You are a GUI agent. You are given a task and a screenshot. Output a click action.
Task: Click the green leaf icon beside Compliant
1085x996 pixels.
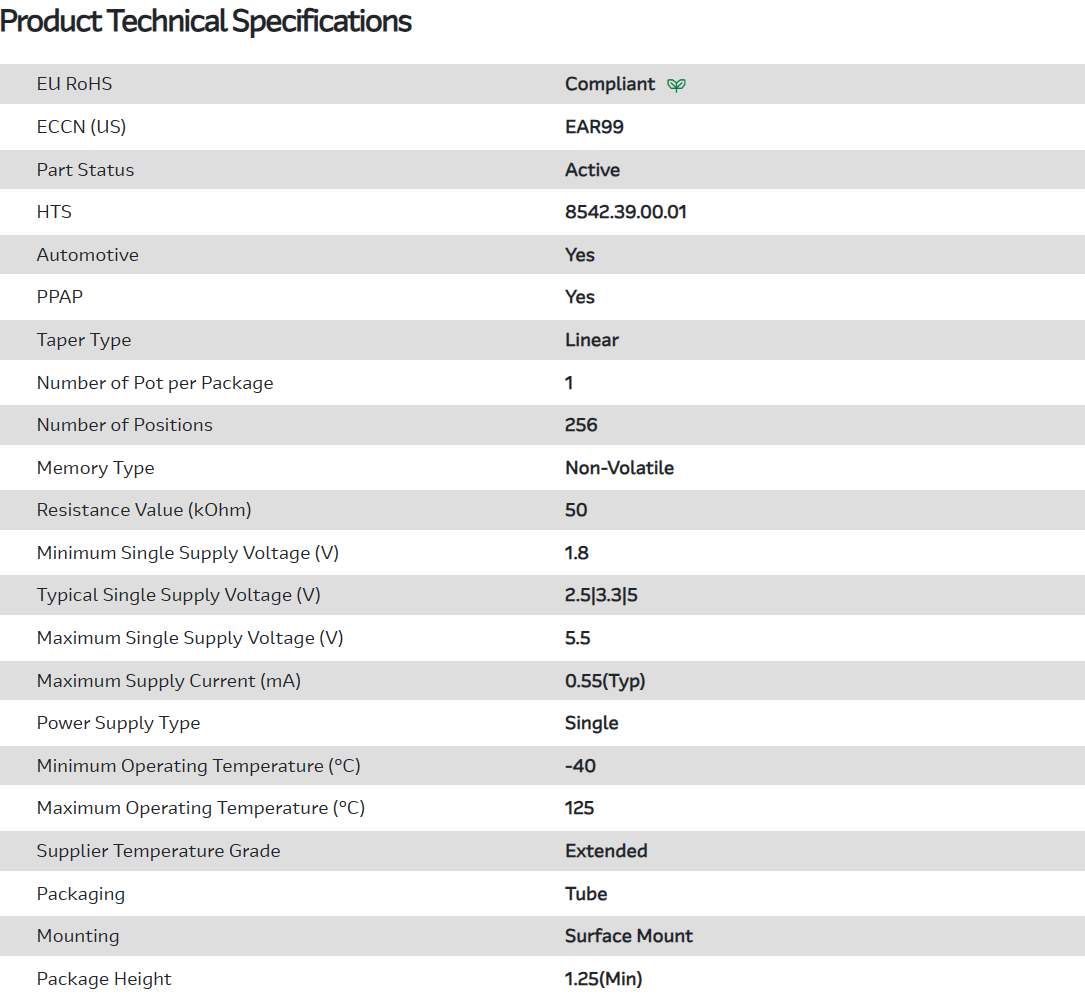[x=677, y=85]
